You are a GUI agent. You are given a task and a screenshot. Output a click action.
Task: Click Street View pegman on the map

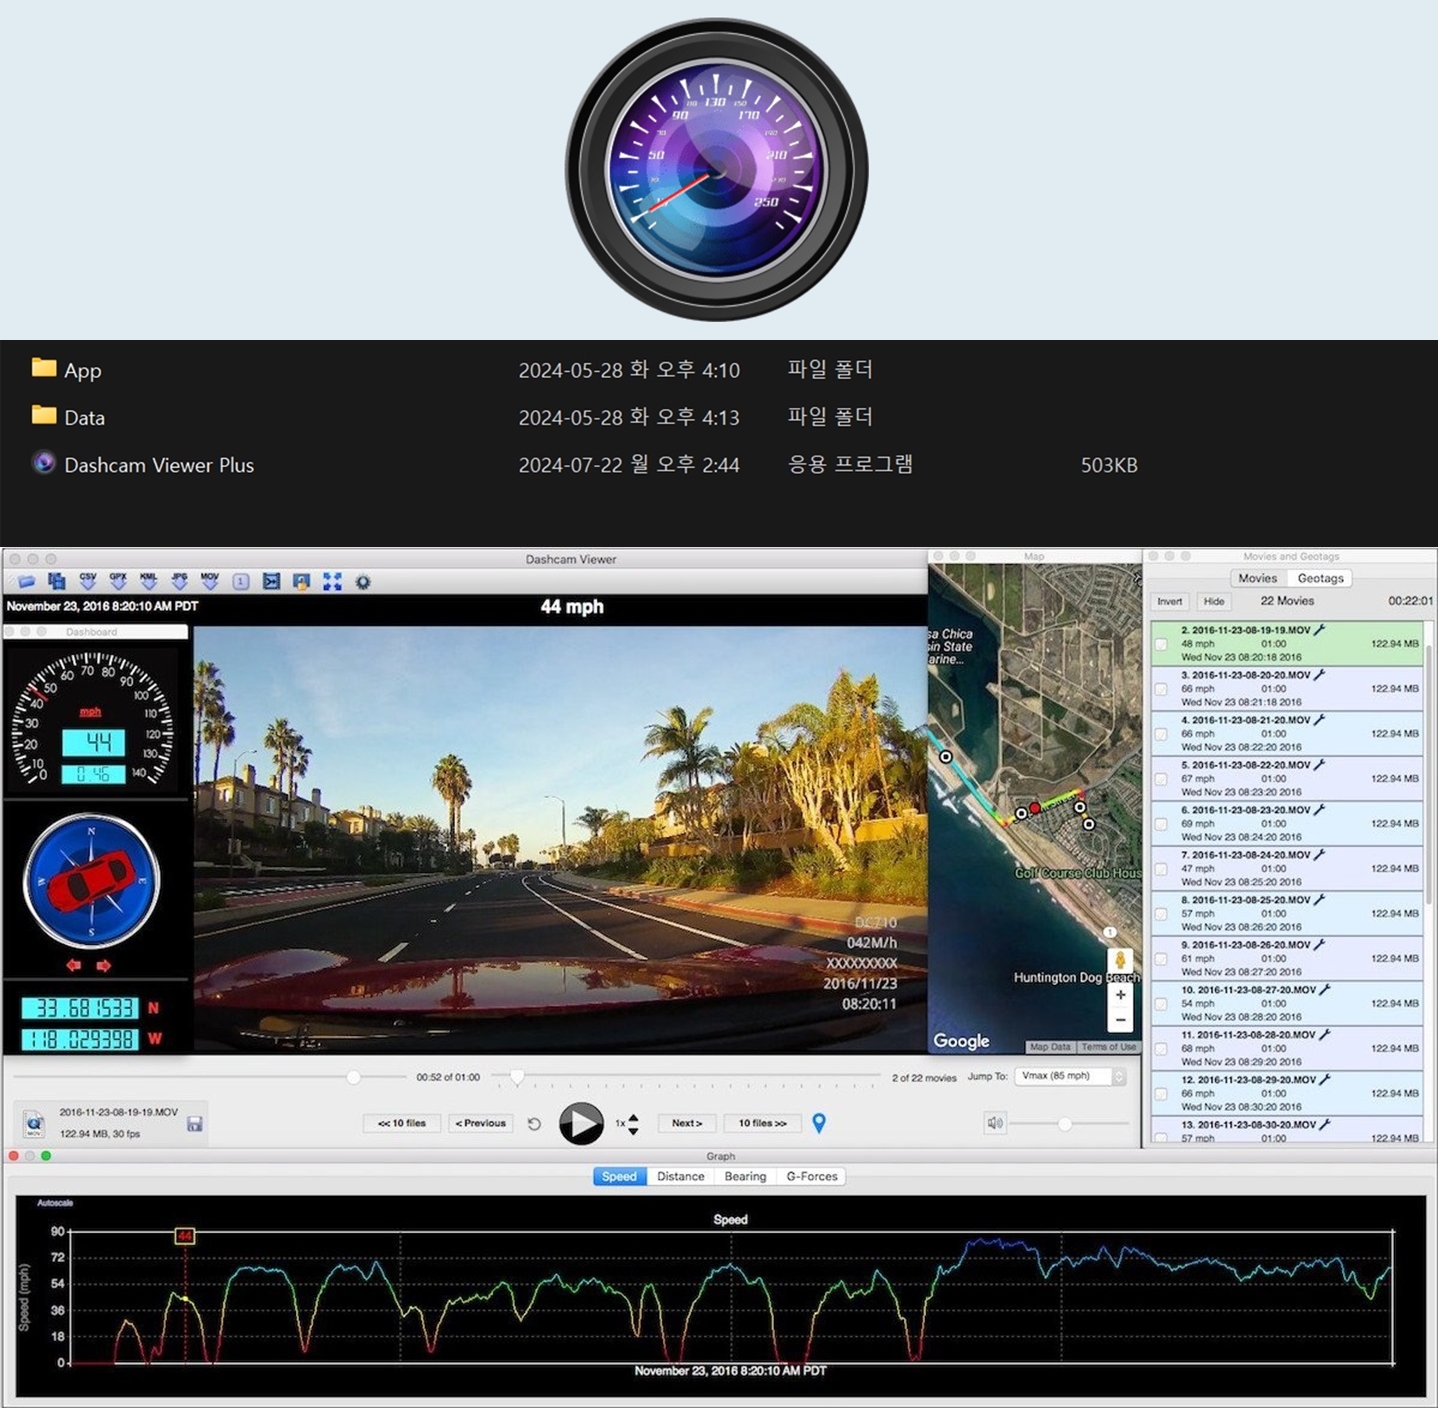1120,961
